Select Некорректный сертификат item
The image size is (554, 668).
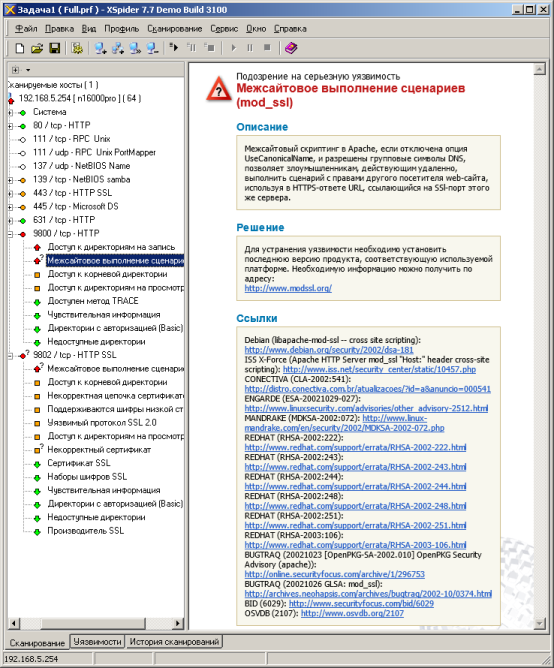[x=99, y=450]
